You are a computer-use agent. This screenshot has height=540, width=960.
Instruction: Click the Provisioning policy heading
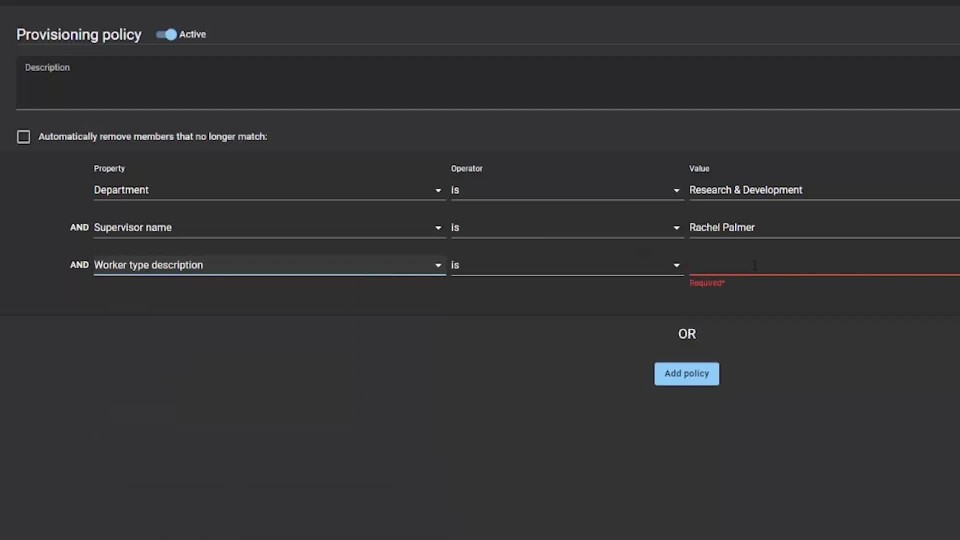tap(79, 35)
